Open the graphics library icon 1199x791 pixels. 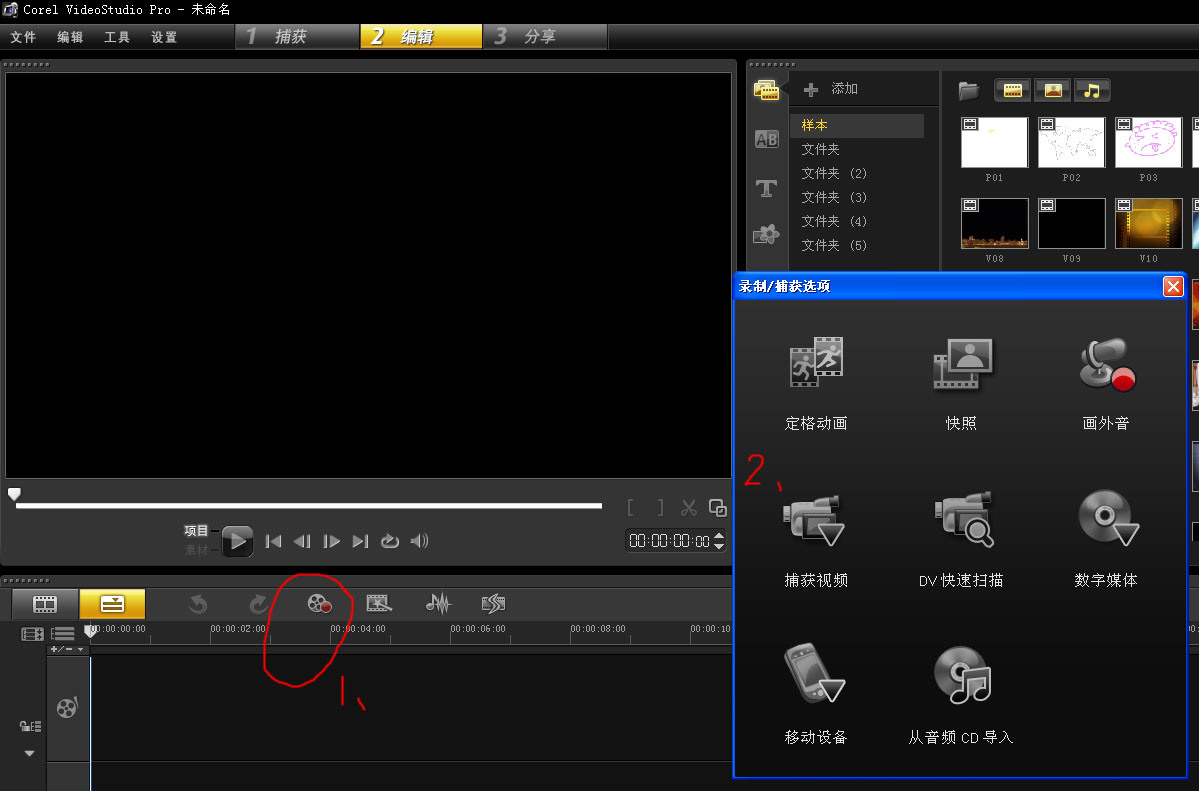766,234
